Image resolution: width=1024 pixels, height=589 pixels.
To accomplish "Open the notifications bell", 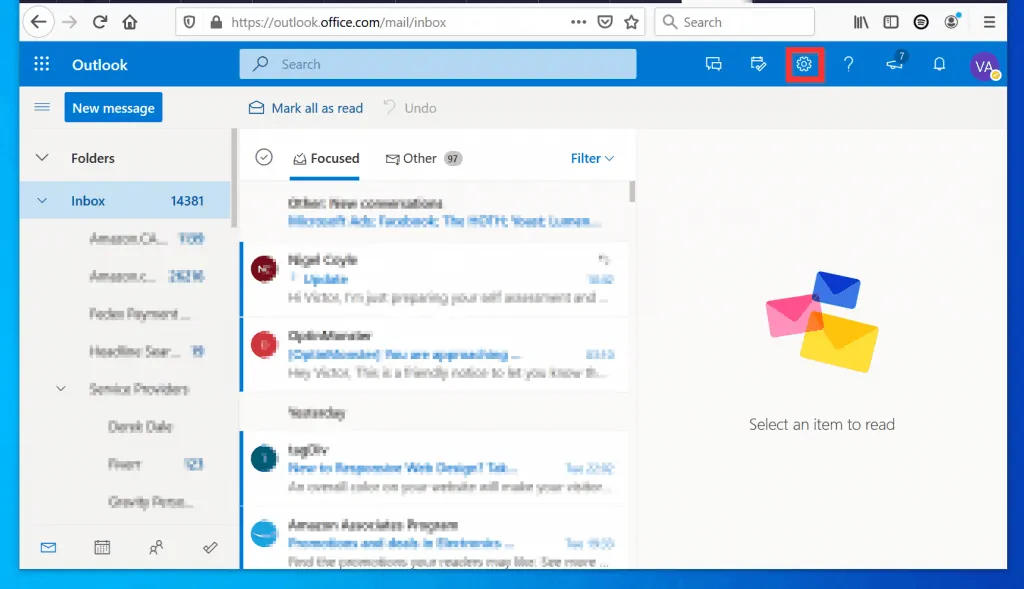I will pos(939,63).
